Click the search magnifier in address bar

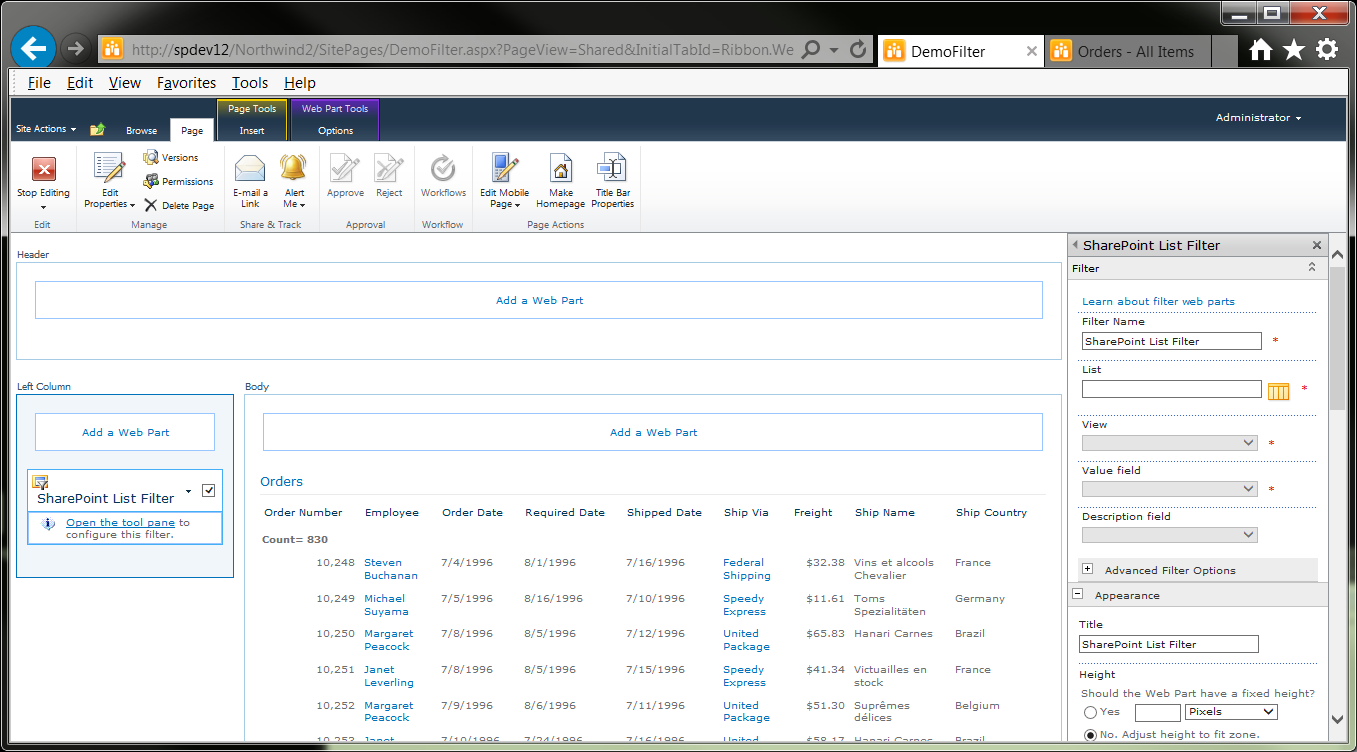tap(811, 49)
